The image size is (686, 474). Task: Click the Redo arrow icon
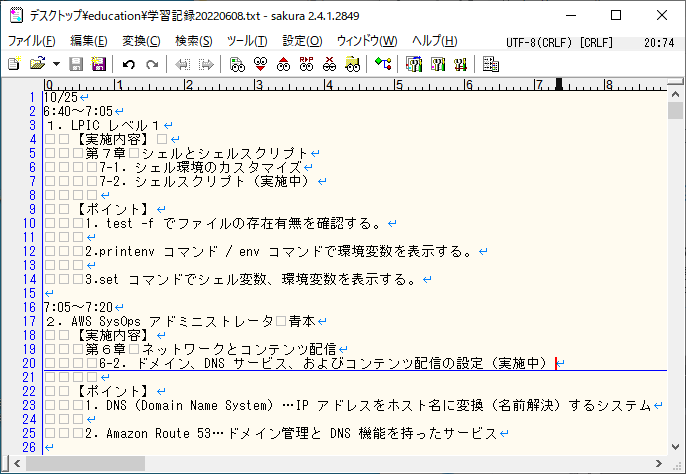152,64
